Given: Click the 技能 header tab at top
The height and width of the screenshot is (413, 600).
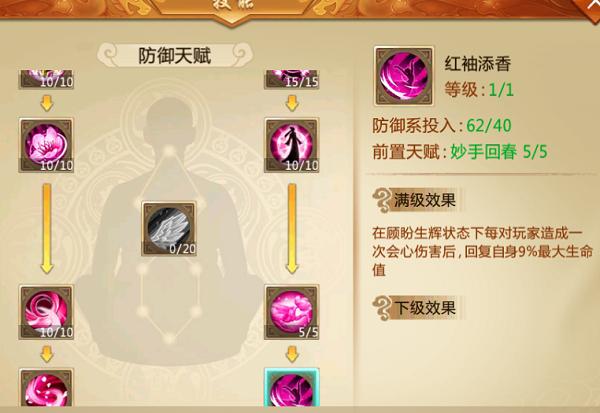Looking at the screenshot, I should click(x=233, y=5).
